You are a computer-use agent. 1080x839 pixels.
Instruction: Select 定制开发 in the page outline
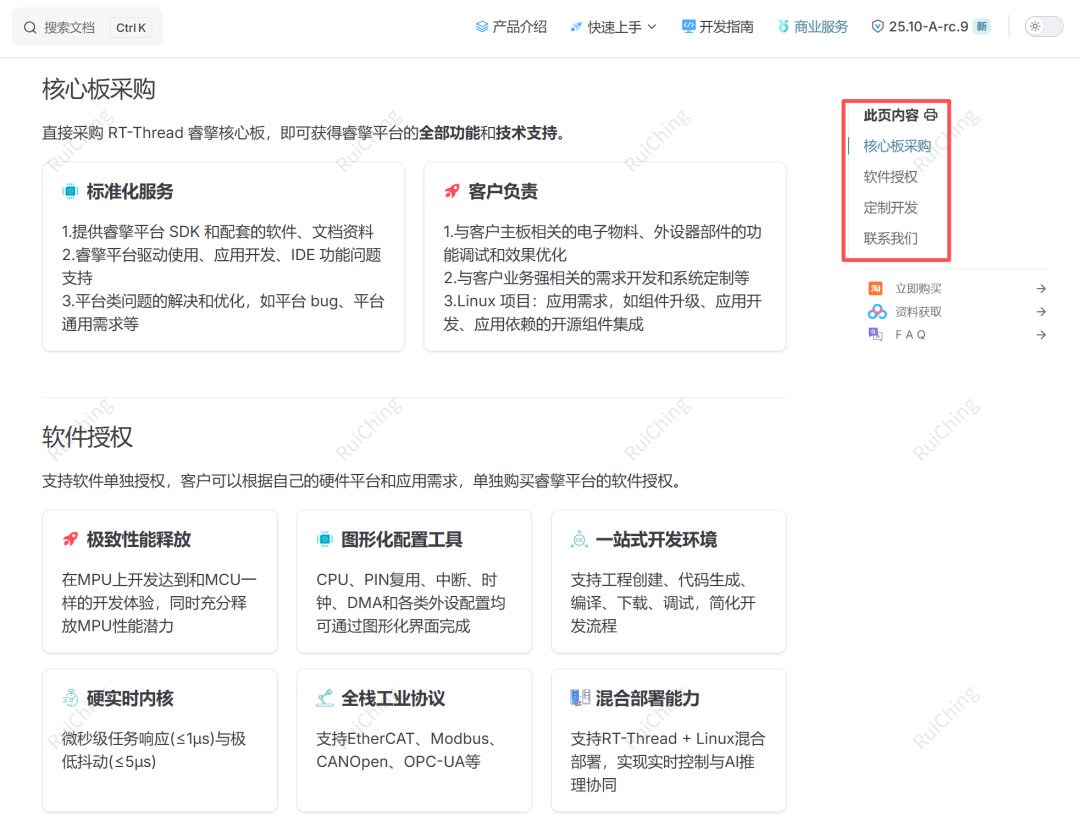tap(891, 208)
